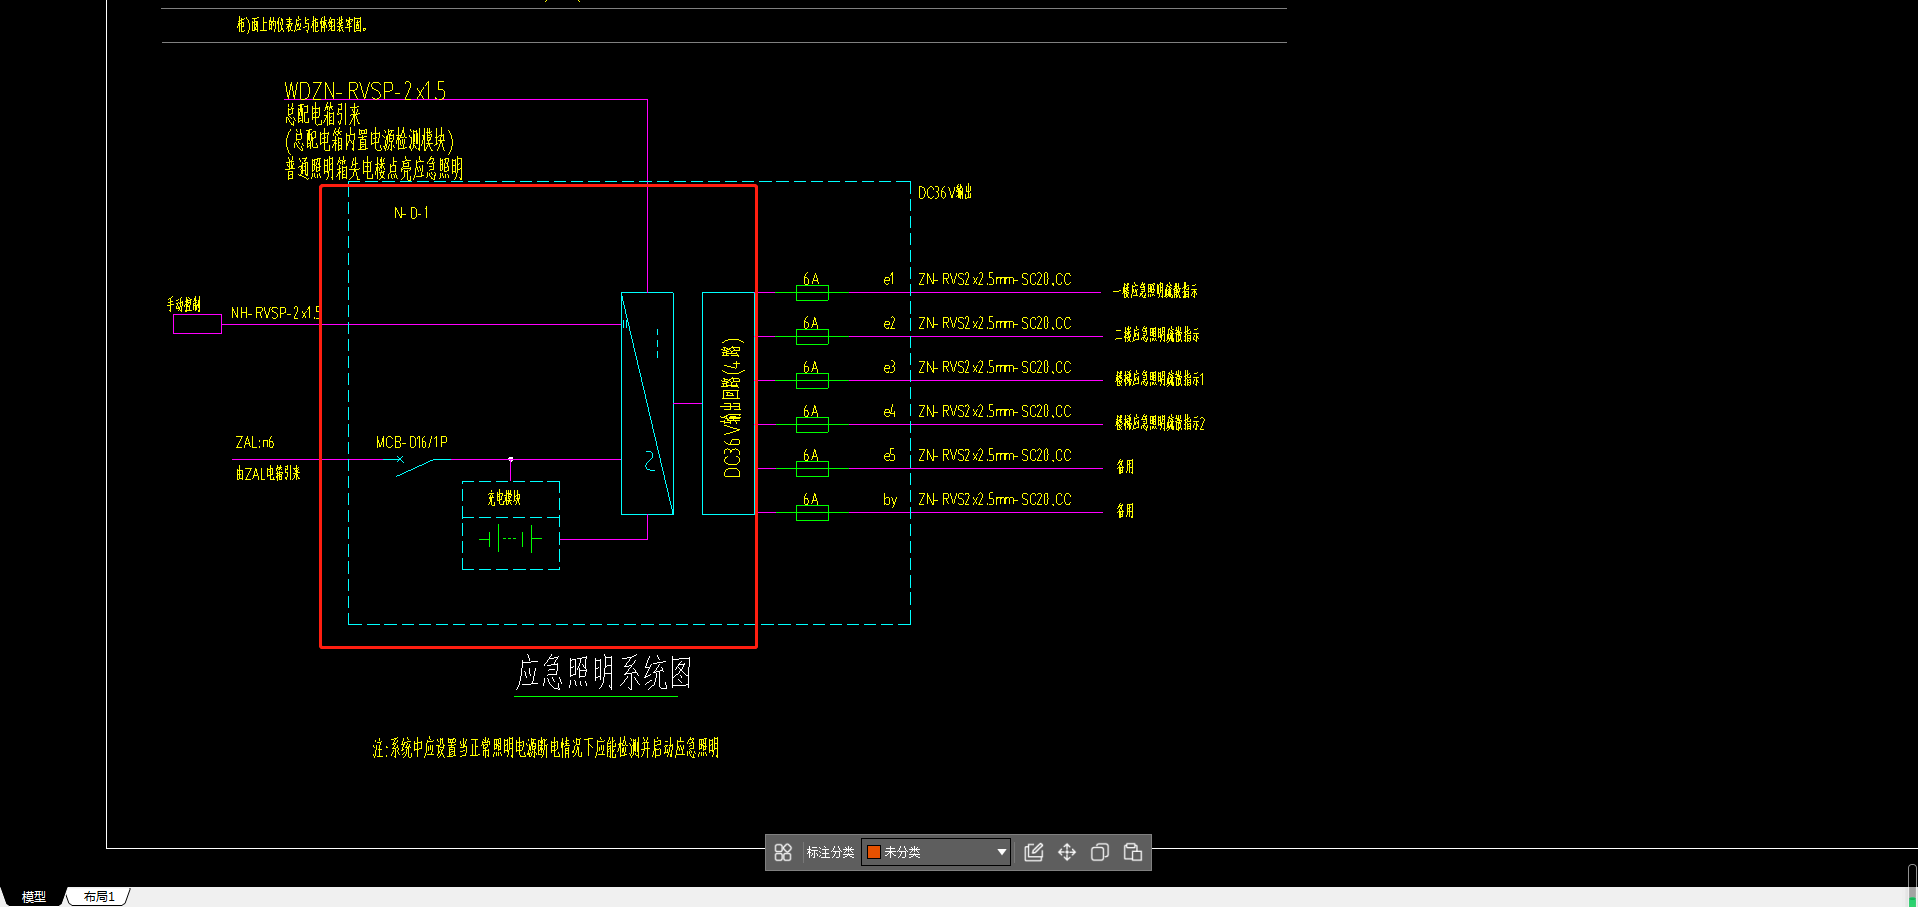Click the ZN-RVS cable text on by row
This screenshot has height=907, width=1918.
coord(995,499)
